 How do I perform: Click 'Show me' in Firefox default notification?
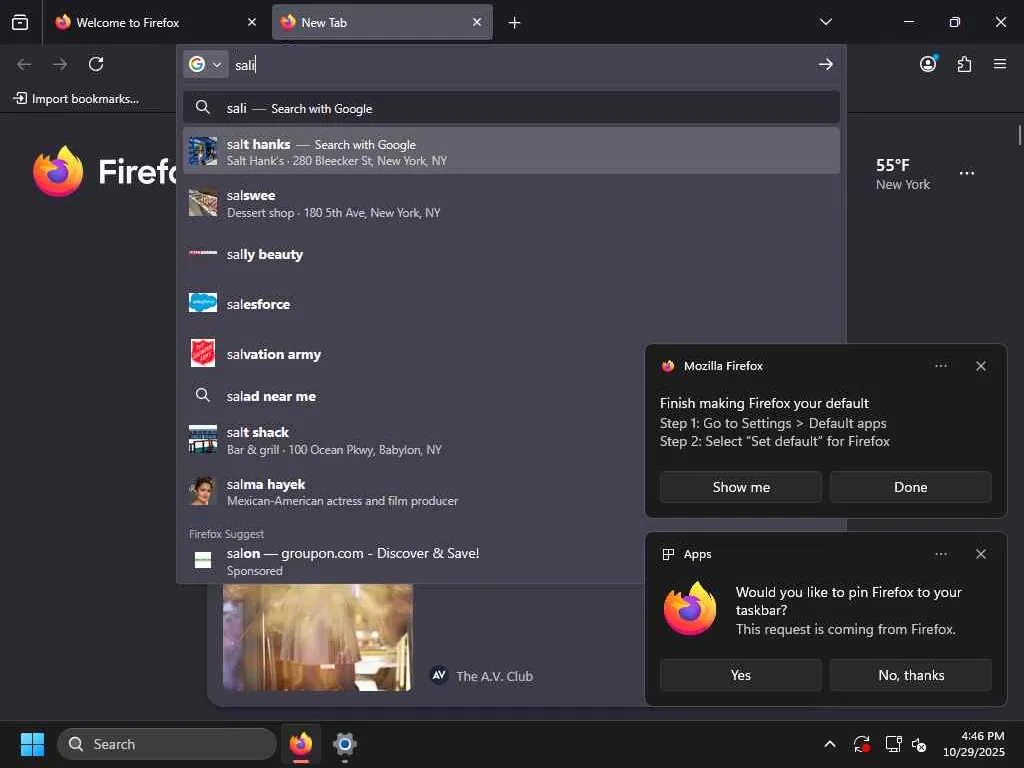[x=741, y=487]
